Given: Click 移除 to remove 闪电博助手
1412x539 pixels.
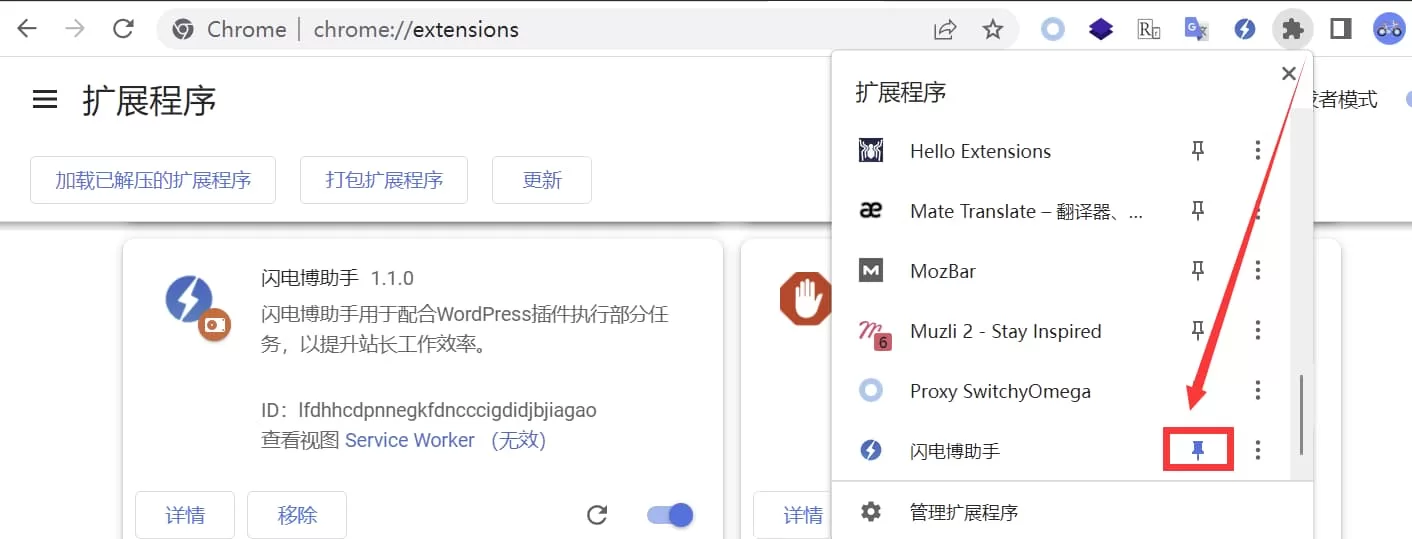Looking at the screenshot, I should pyautogui.click(x=297, y=515).
